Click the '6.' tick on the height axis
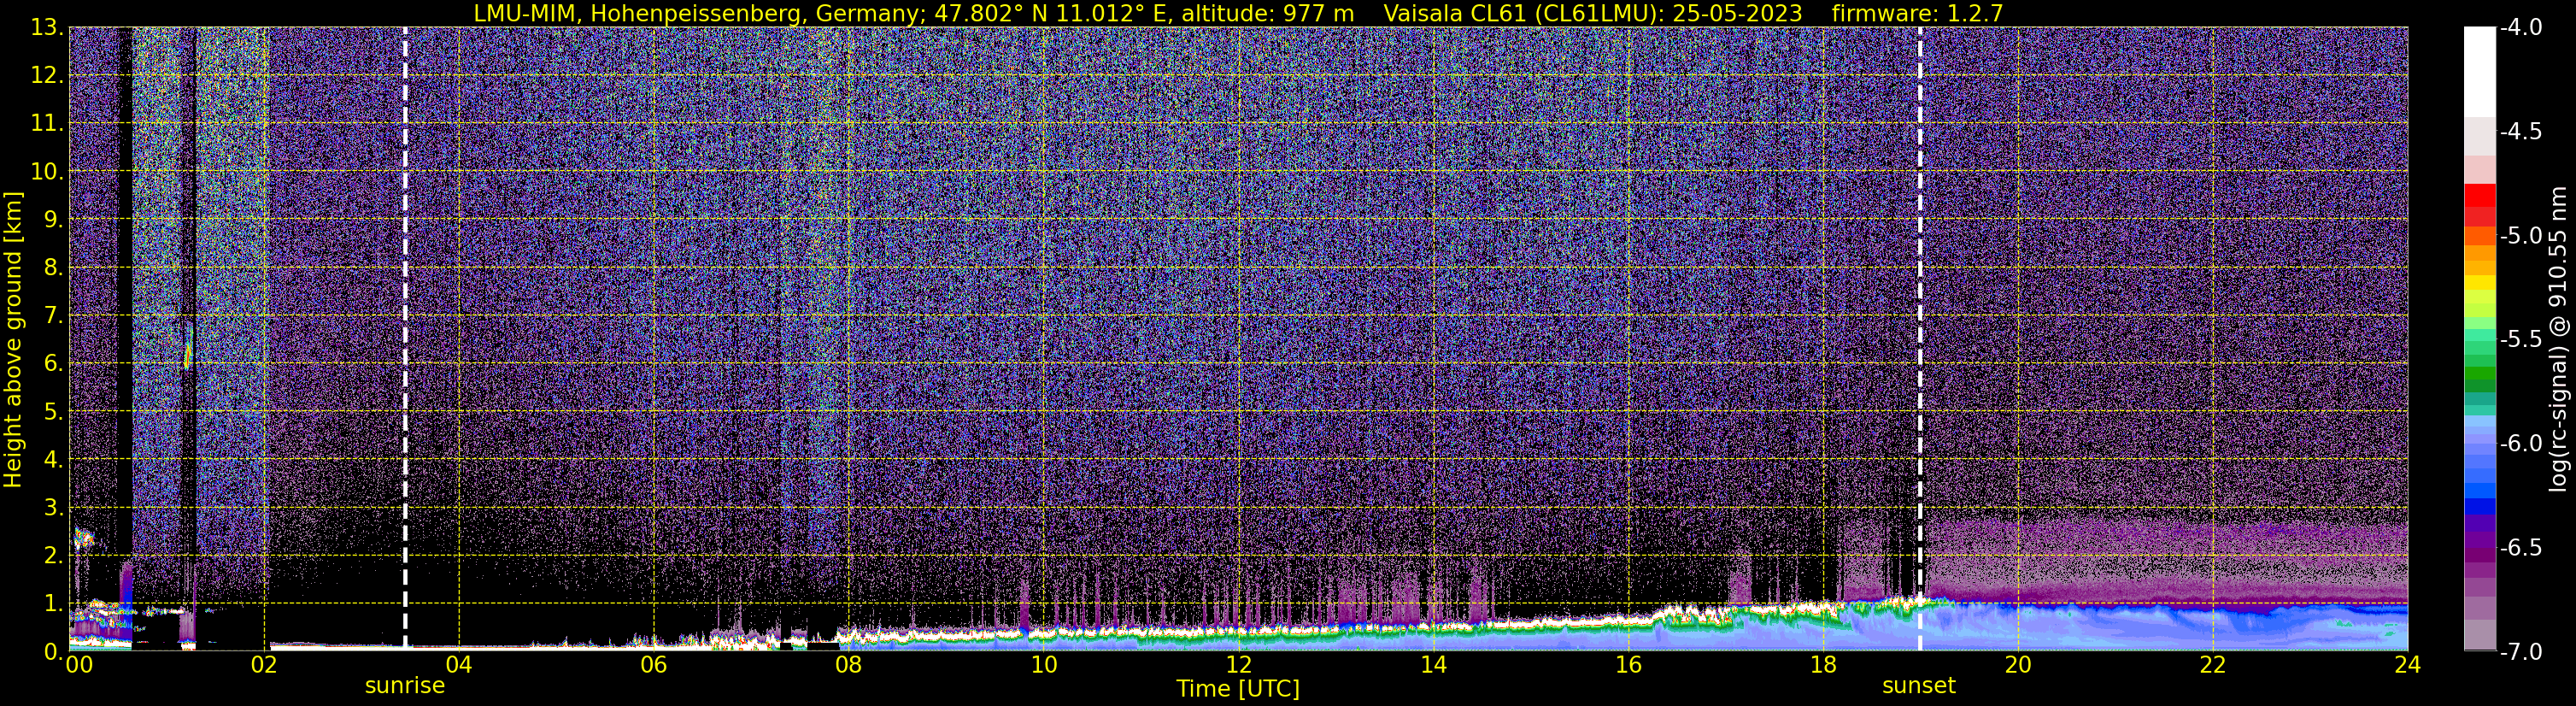This screenshot has width=2576, height=706. point(54,364)
